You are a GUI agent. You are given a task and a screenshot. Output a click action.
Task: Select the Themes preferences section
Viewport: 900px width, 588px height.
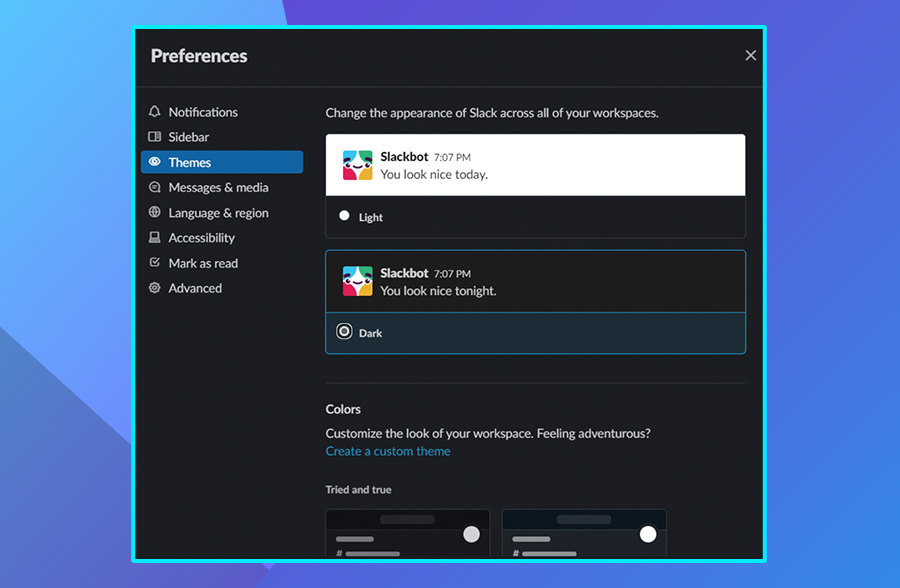(x=222, y=162)
